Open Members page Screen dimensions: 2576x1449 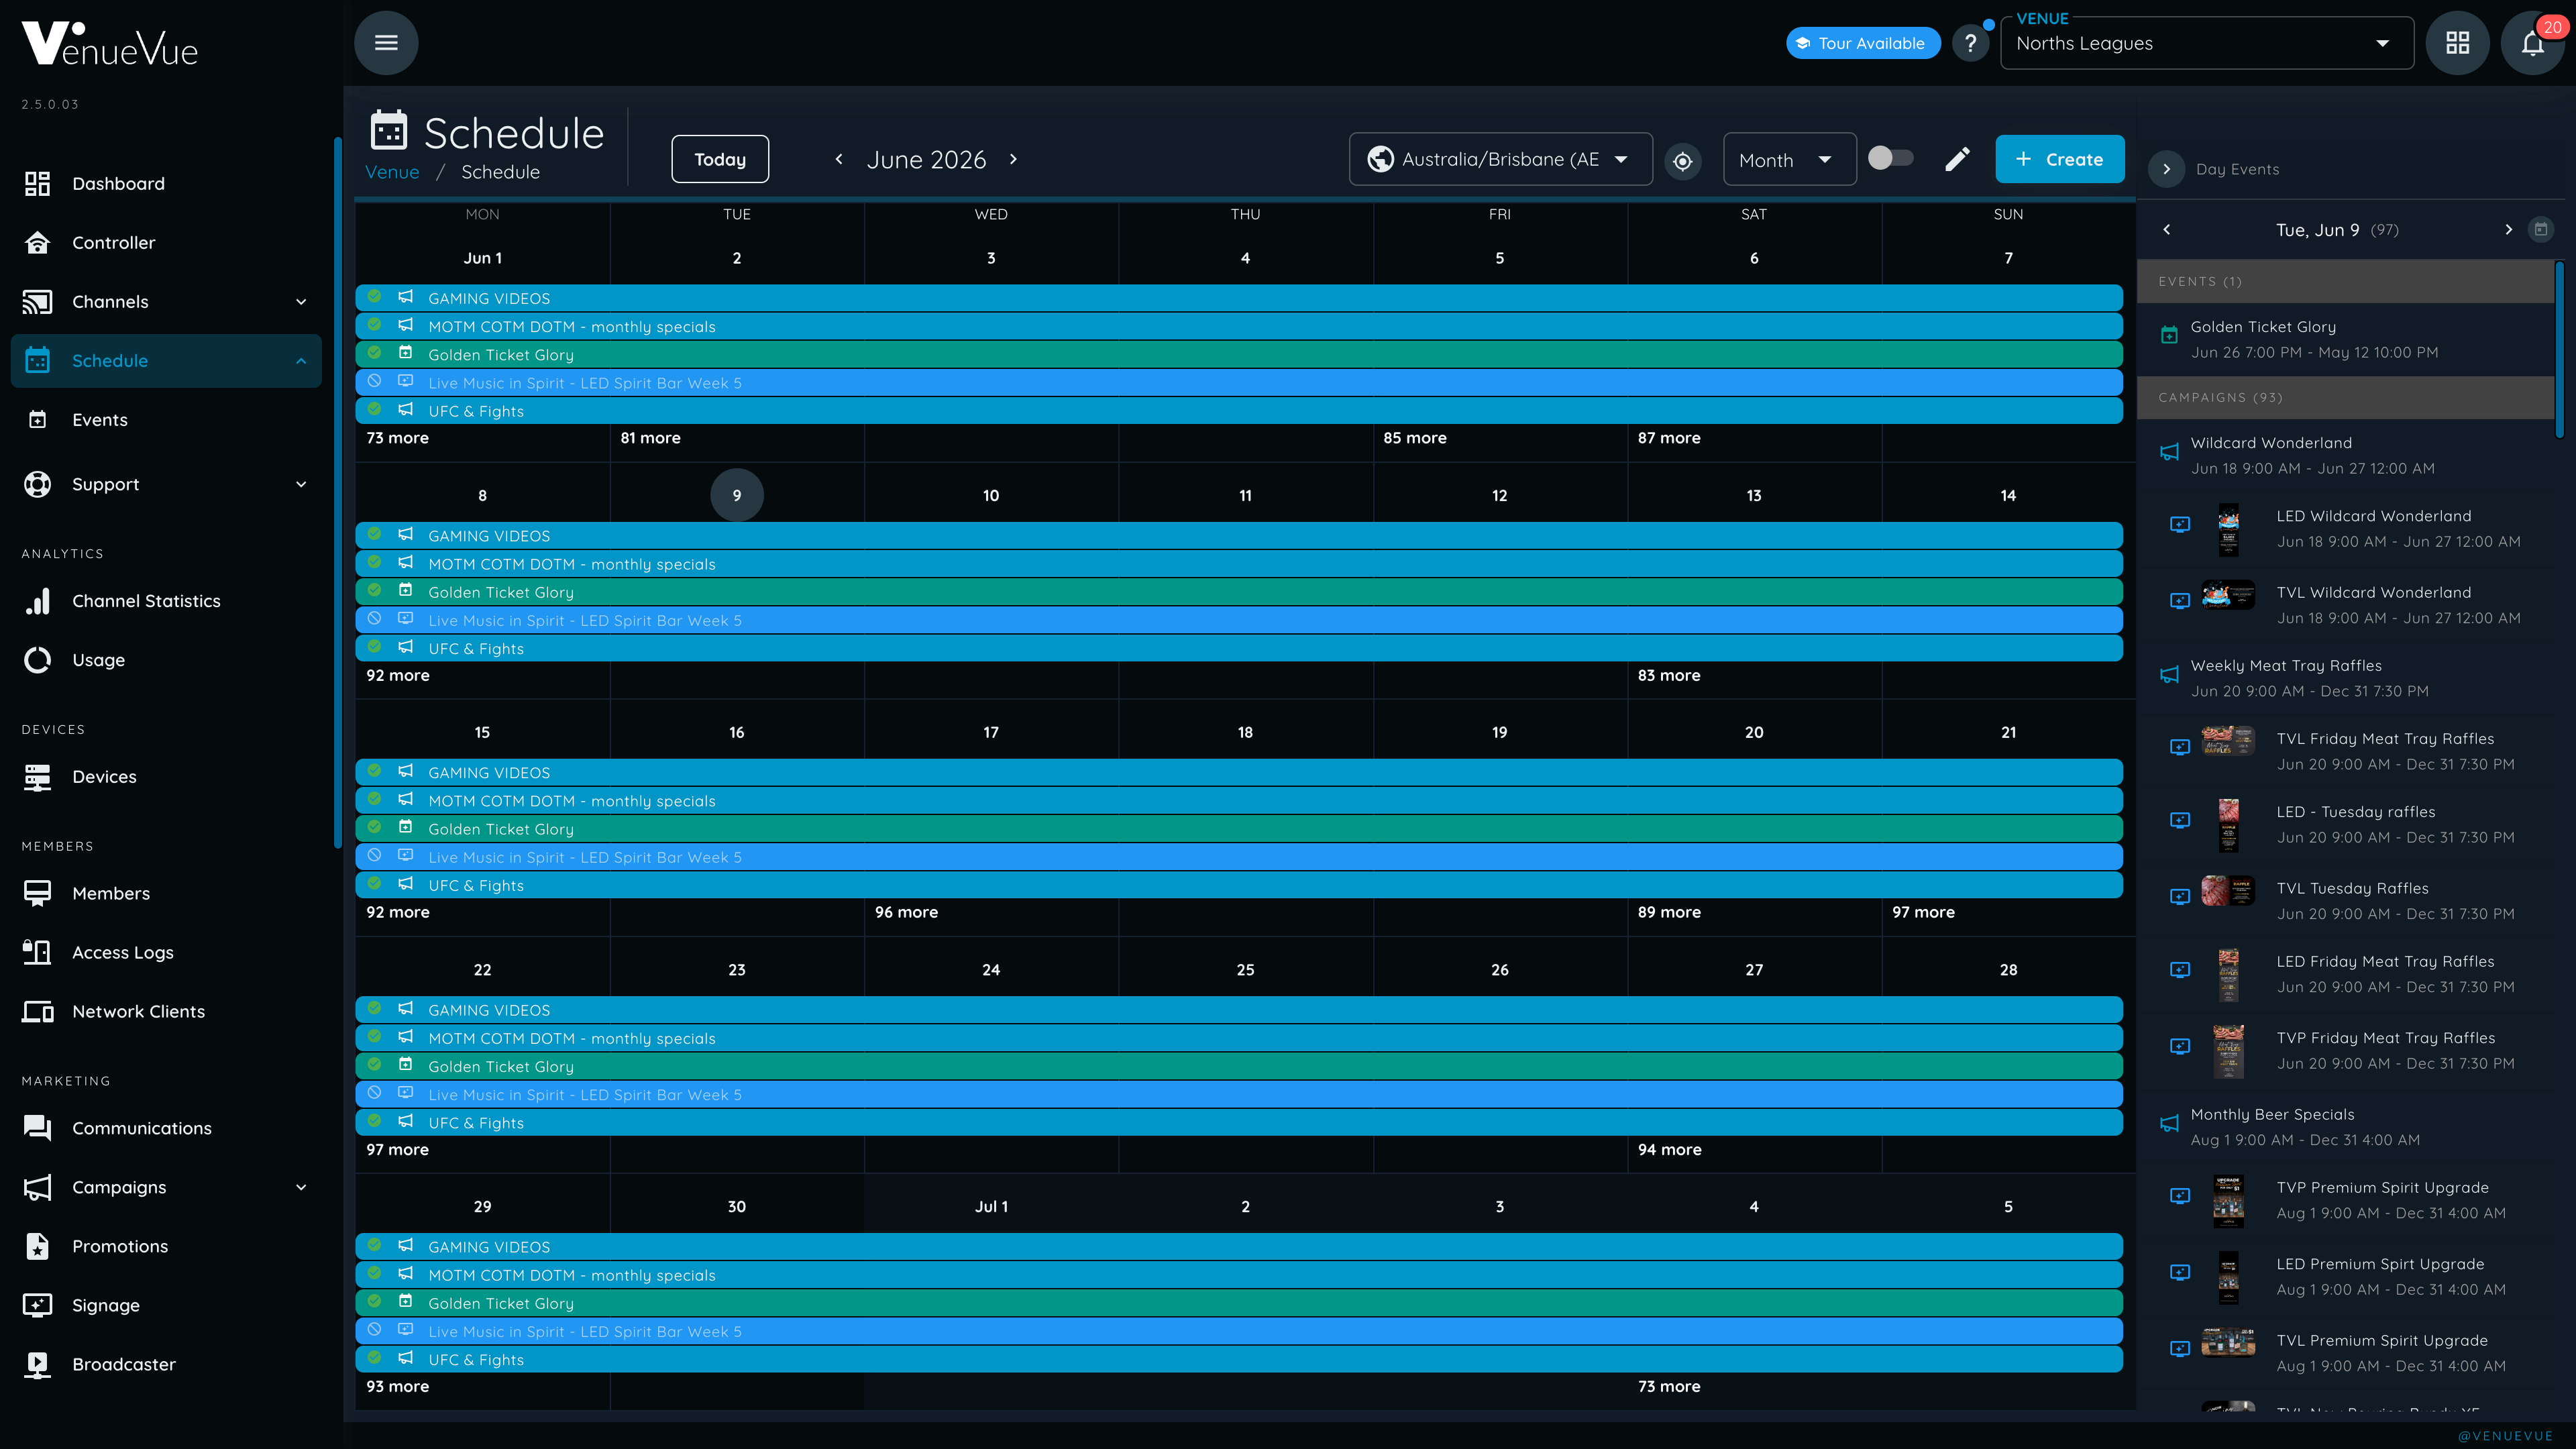click(x=166, y=894)
